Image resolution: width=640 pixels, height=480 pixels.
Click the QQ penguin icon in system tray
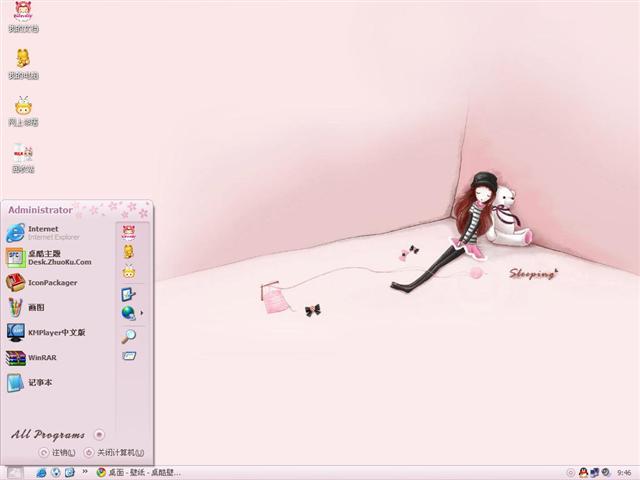pyautogui.click(x=583, y=472)
